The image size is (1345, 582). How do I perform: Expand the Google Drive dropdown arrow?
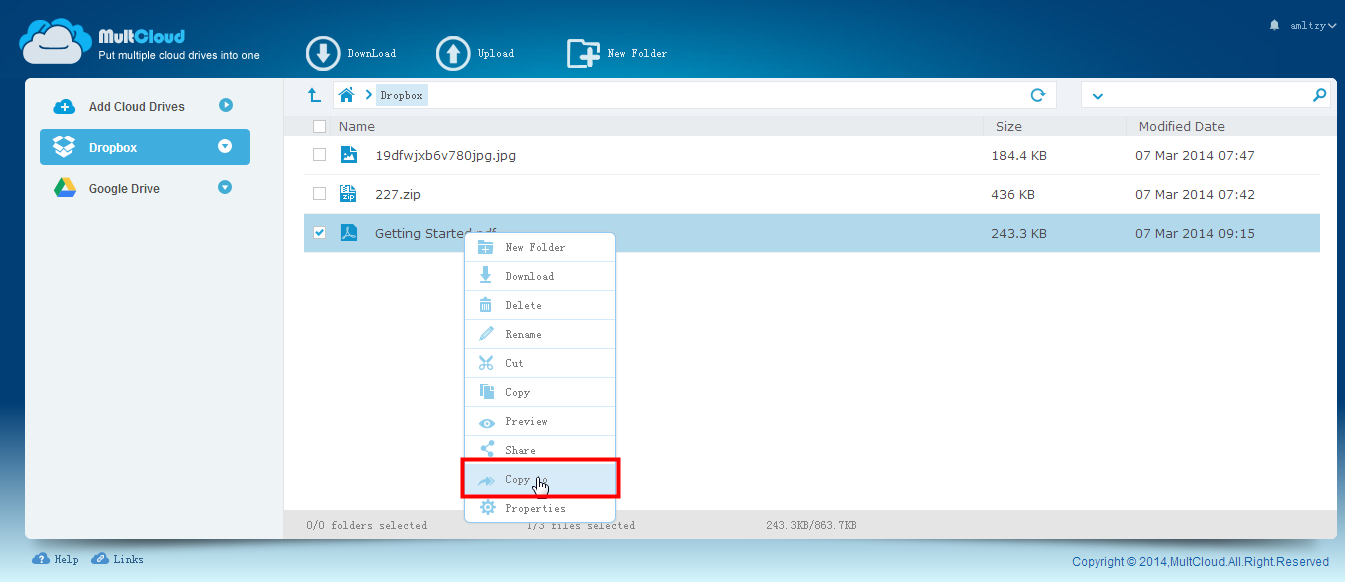point(225,187)
